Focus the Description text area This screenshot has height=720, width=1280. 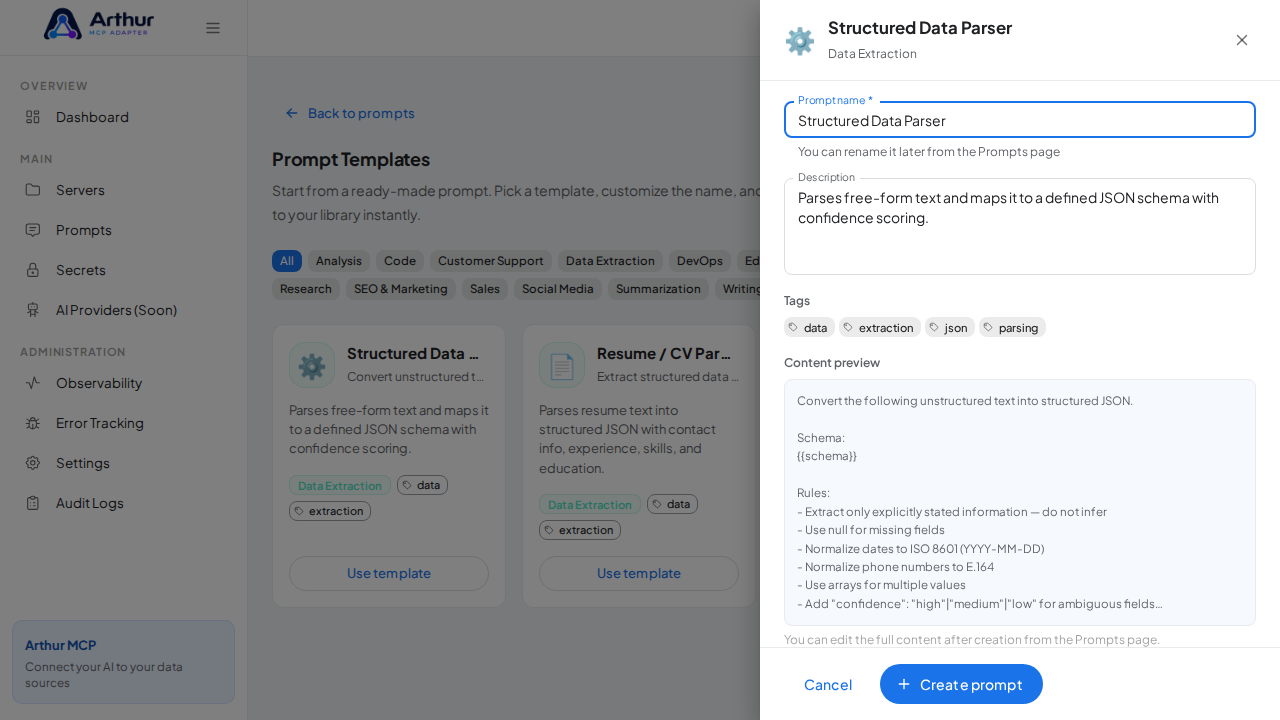click(x=1020, y=227)
